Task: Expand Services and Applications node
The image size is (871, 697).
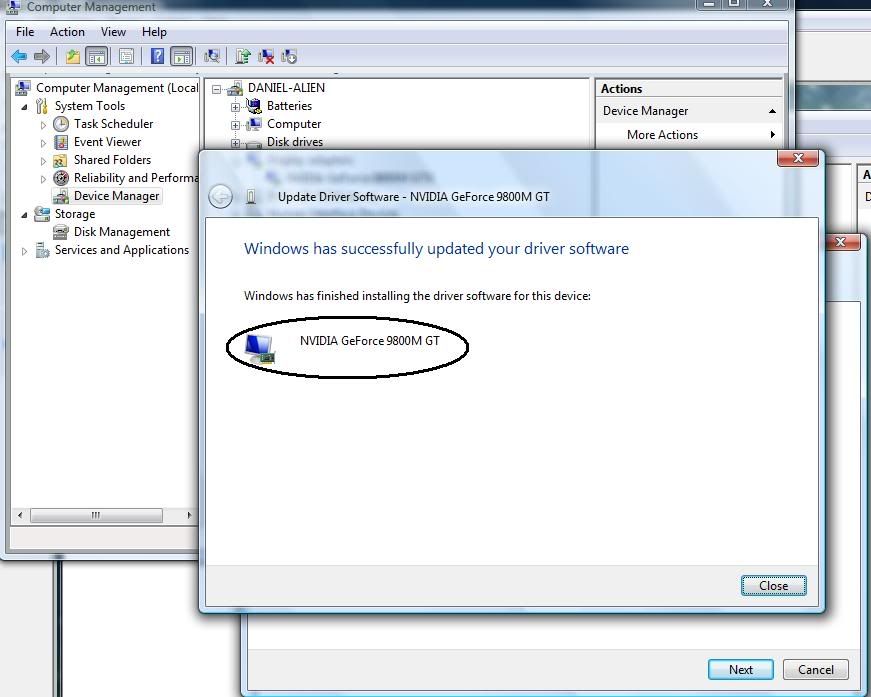Action: (x=24, y=251)
